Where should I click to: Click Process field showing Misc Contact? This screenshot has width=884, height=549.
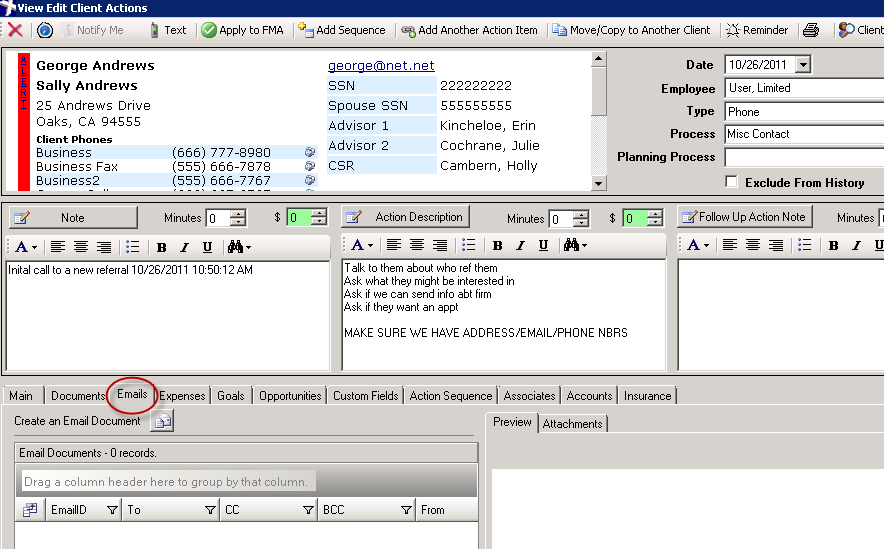pos(804,134)
